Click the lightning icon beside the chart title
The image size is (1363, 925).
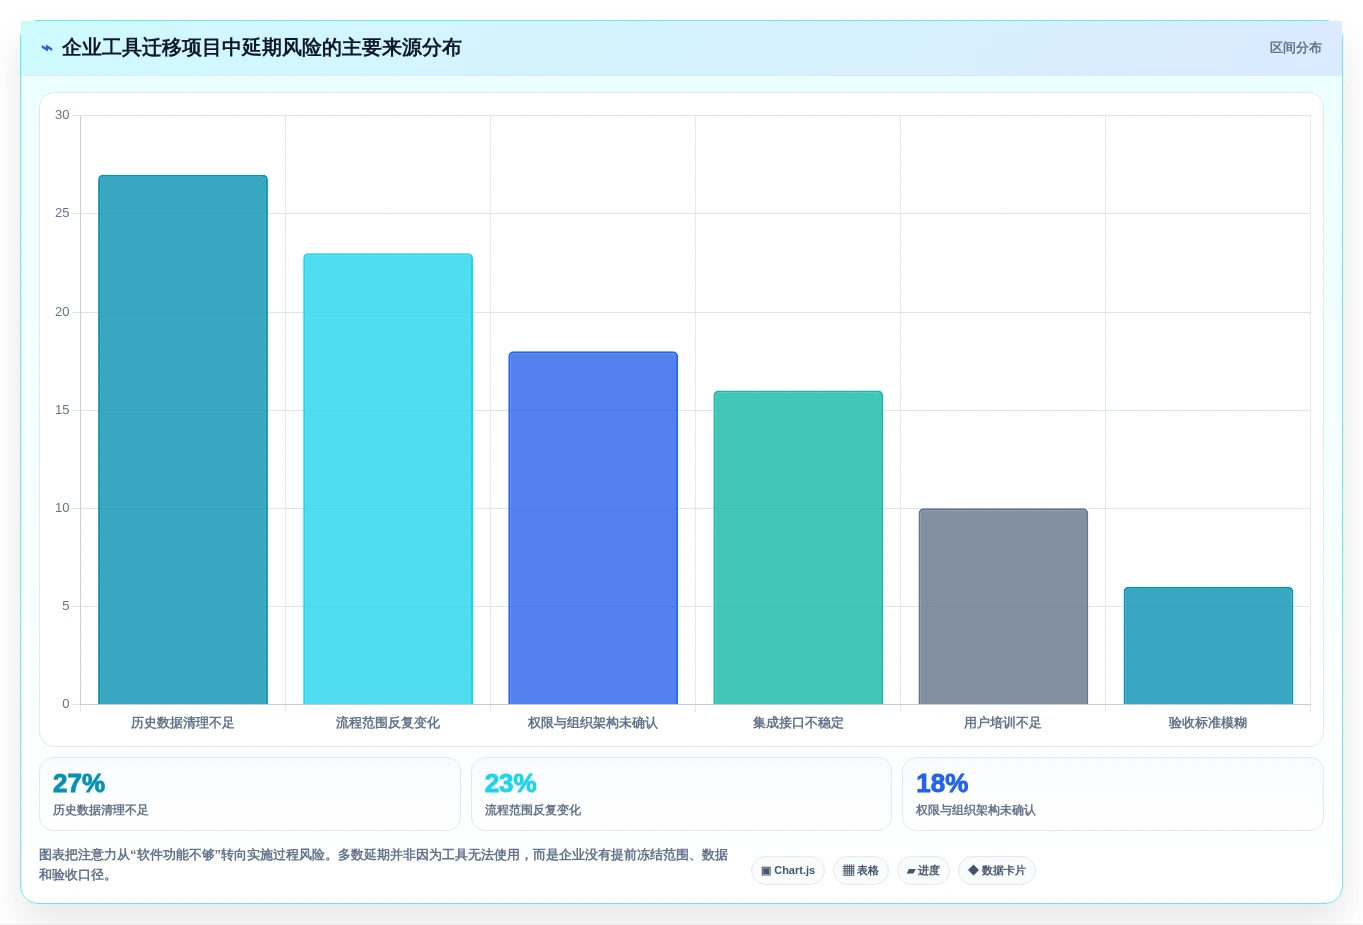tap(46, 48)
